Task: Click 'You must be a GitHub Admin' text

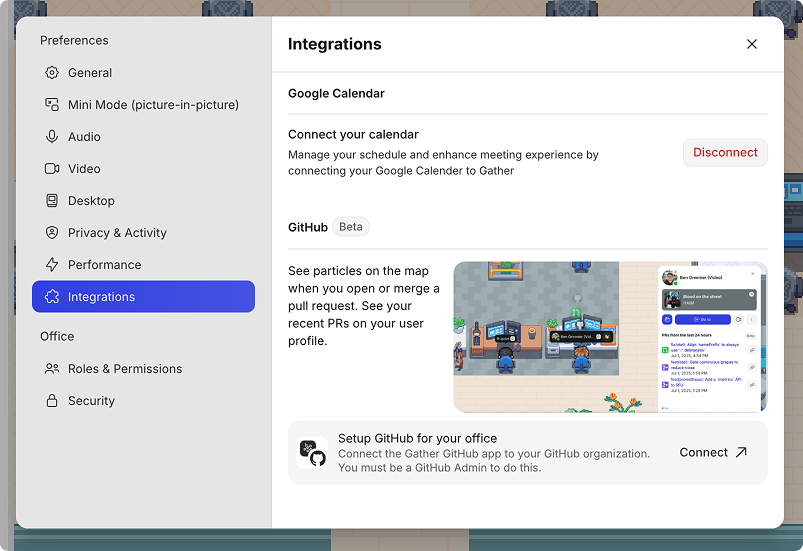Action: [x=439, y=468]
